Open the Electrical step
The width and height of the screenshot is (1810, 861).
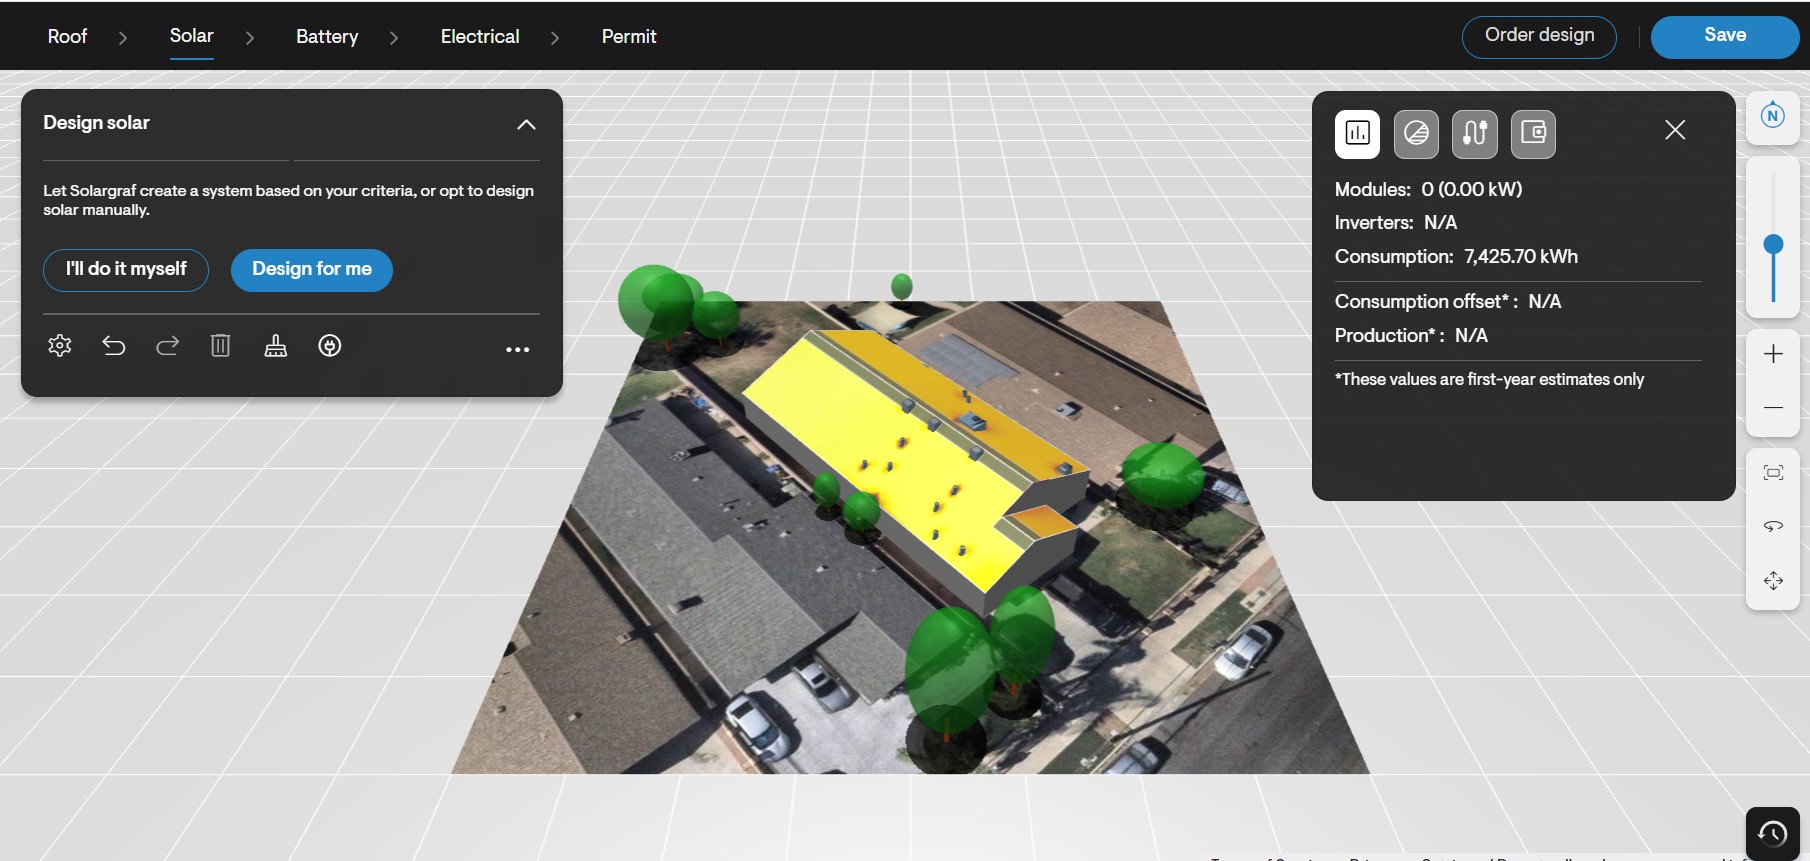point(480,37)
